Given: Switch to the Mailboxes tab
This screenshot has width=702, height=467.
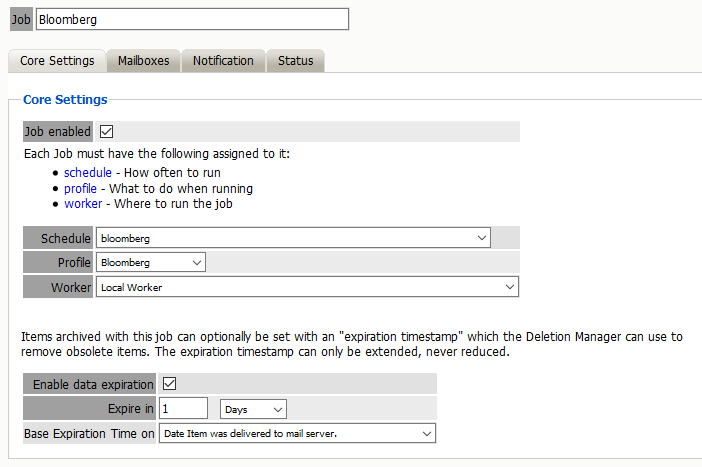Looking at the screenshot, I should pos(143,61).
